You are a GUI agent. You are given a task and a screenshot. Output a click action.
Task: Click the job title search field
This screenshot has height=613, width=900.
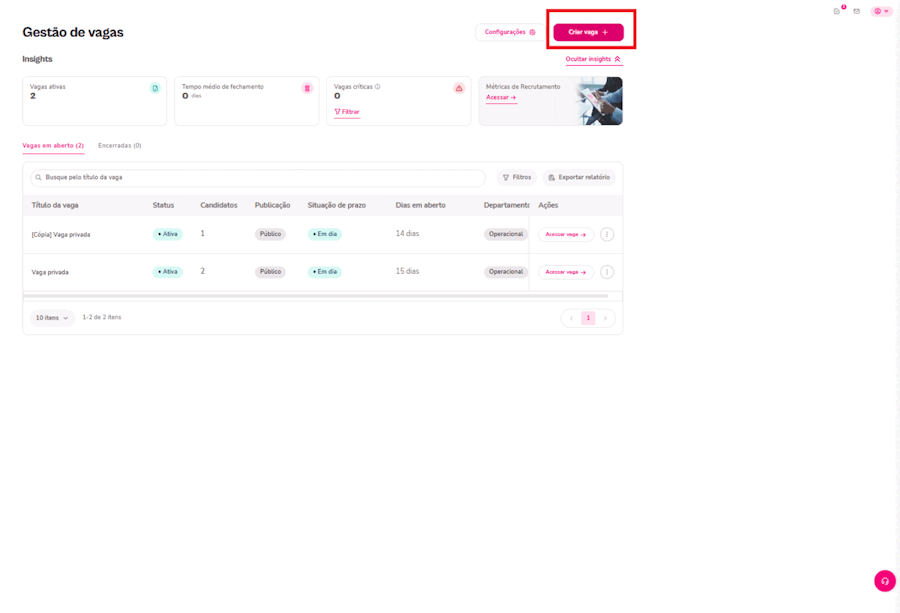point(250,177)
